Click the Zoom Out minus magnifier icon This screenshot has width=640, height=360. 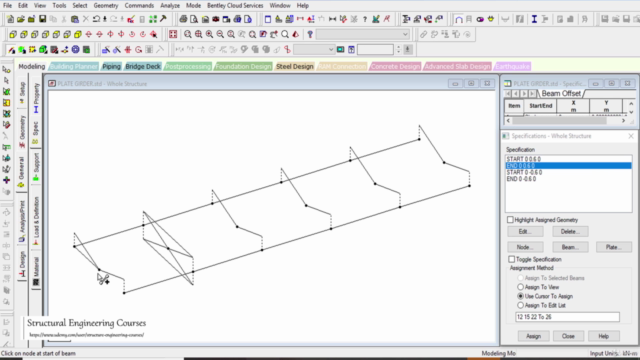tap(220, 34)
